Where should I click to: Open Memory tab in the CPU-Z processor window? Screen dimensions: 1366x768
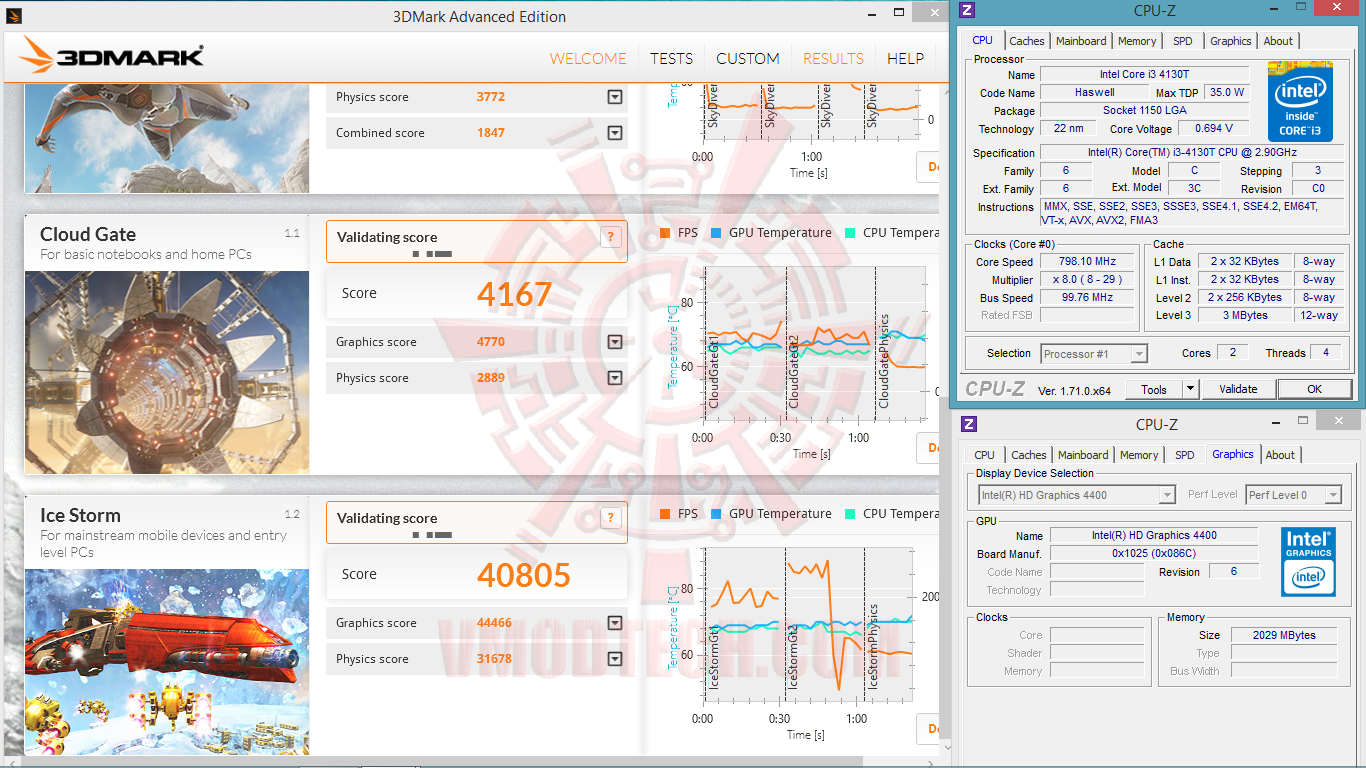1137,41
